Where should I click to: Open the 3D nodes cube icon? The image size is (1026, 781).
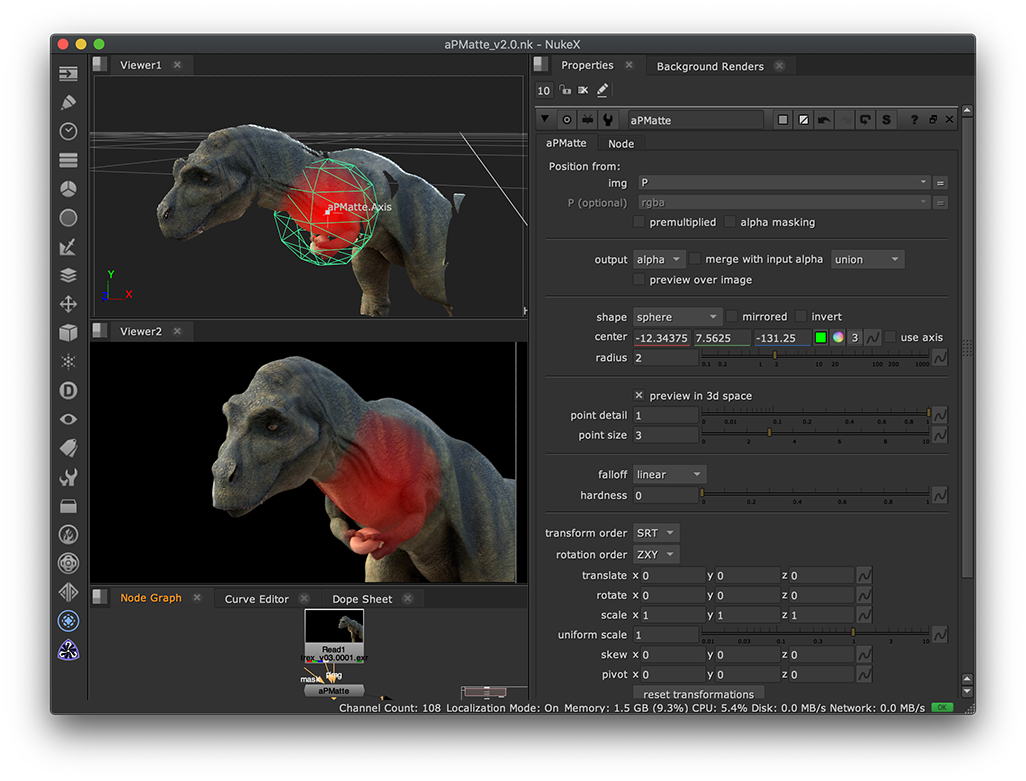coord(68,333)
